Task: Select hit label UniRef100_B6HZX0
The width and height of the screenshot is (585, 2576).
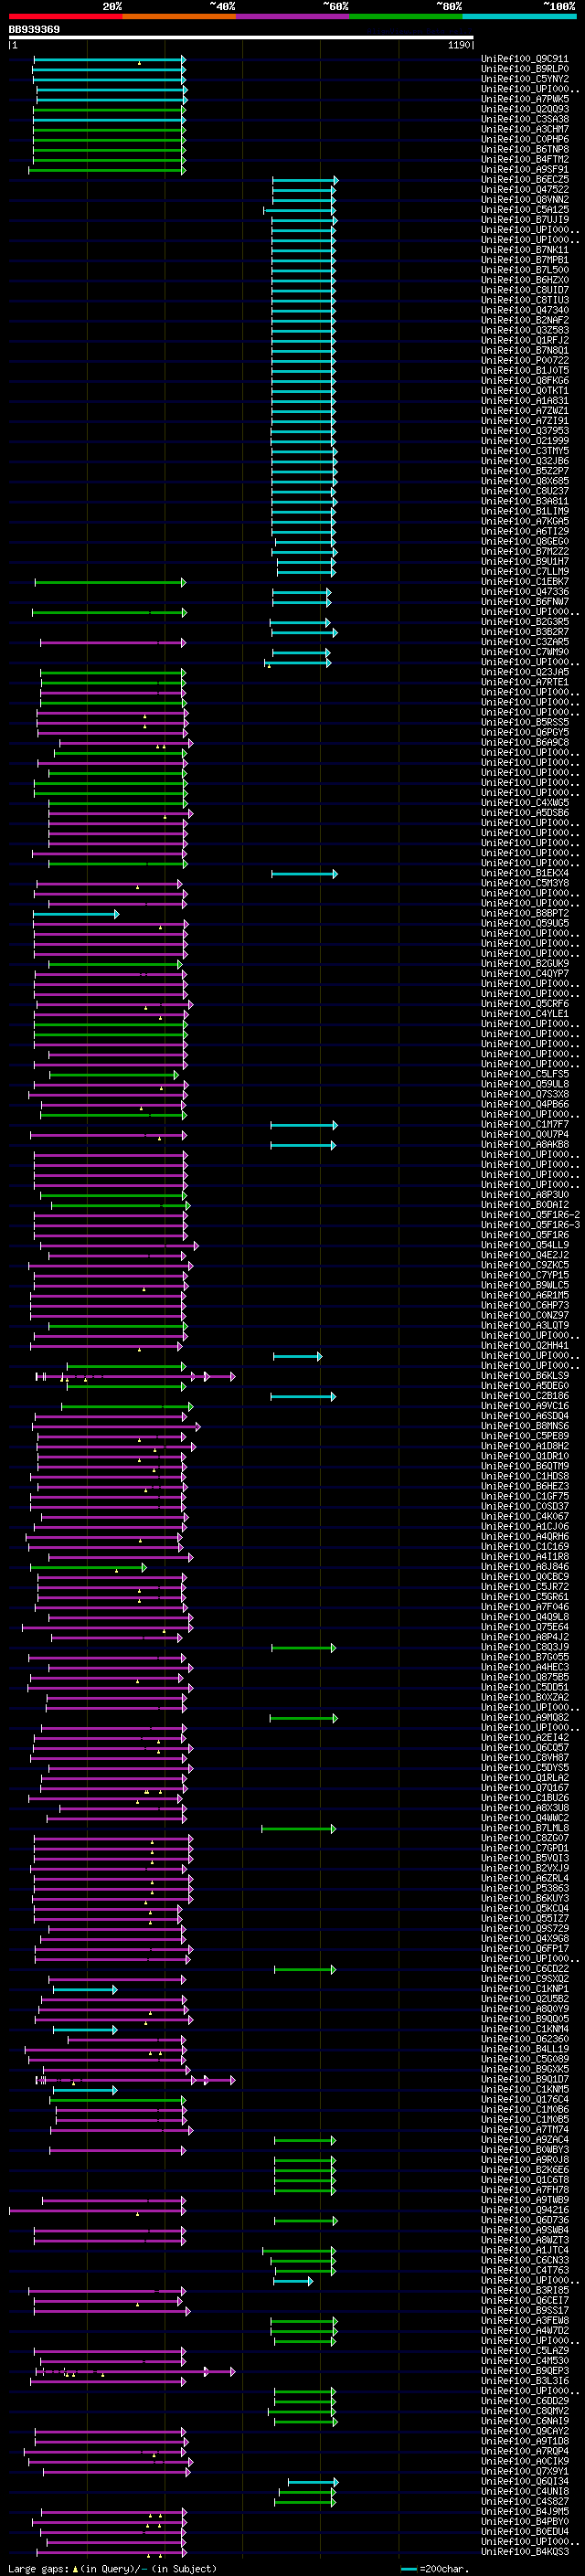Action: 524,280
